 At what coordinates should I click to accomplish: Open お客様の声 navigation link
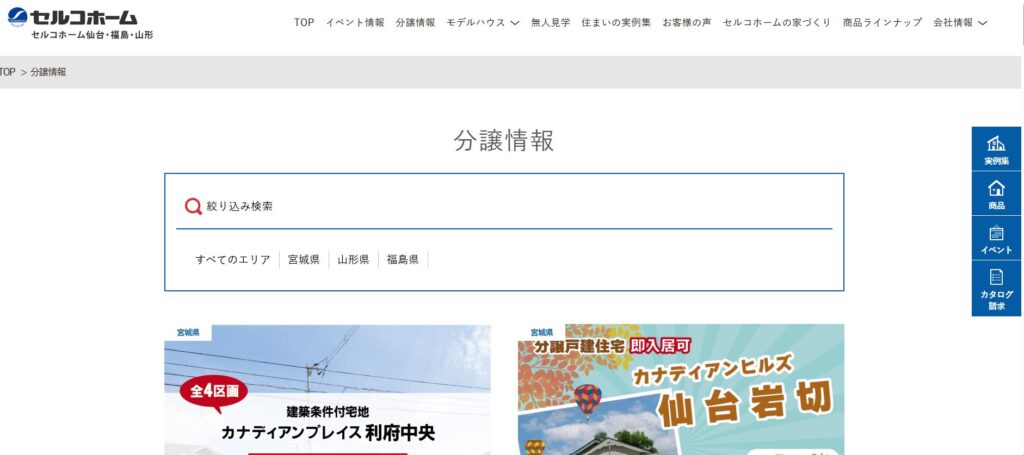[x=686, y=23]
